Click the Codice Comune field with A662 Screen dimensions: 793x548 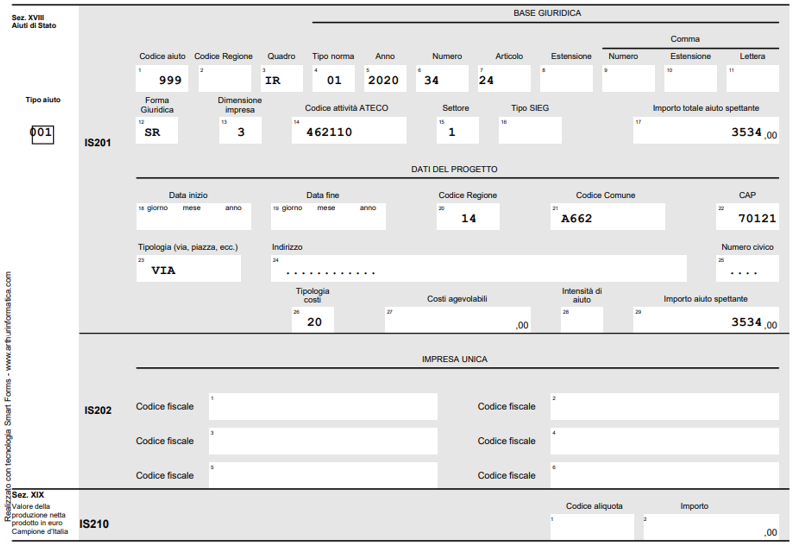click(x=608, y=216)
